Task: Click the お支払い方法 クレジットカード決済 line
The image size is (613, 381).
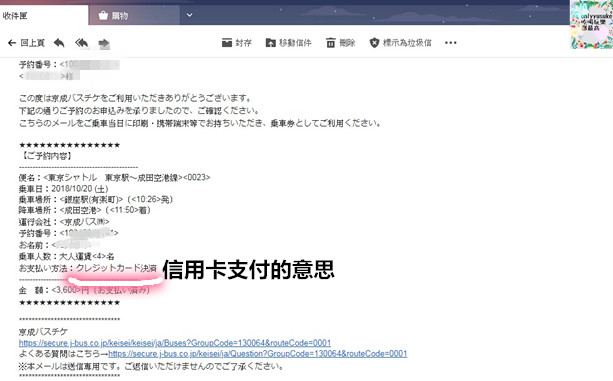Action: (88, 268)
